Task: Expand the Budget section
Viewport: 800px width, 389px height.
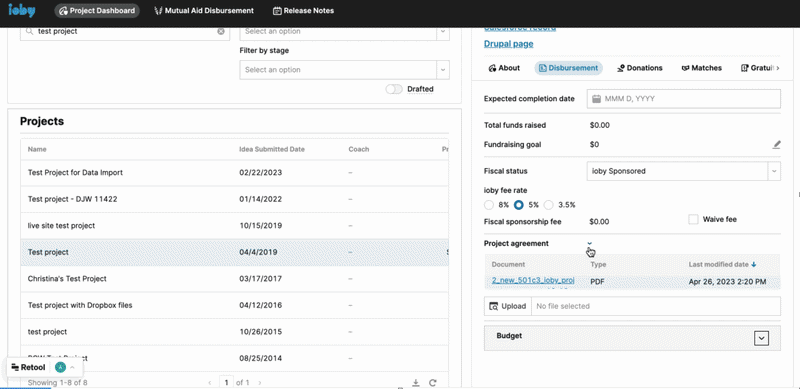Action: click(x=761, y=338)
